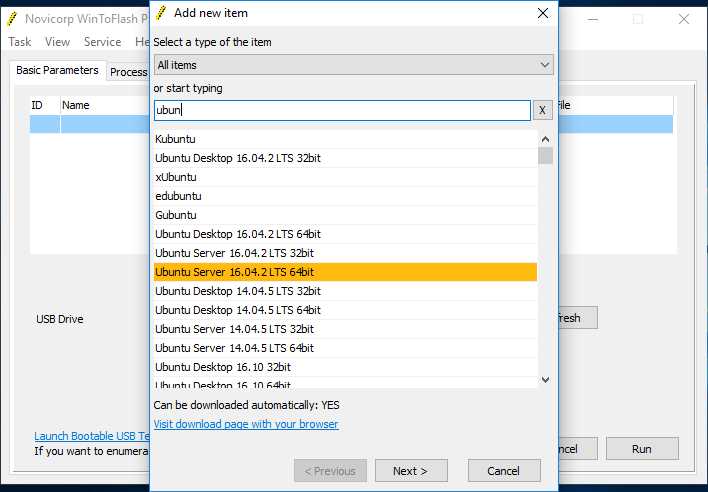Click the Next button
The width and height of the screenshot is (708, 492).
click(x=411, y=471)
